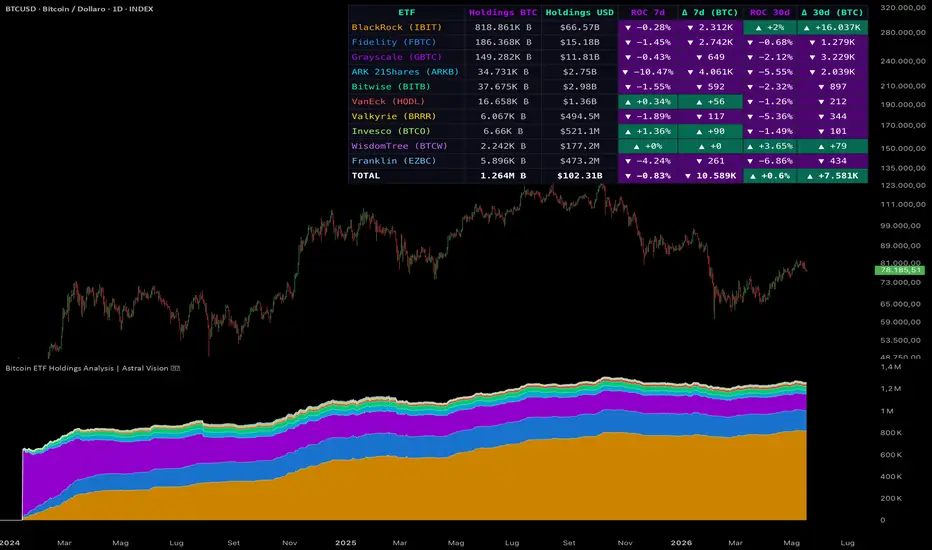Select the Franklin (EZBC) row name
Screen dimensions: 932x550
pyautogui.click(x=393, y=161)
